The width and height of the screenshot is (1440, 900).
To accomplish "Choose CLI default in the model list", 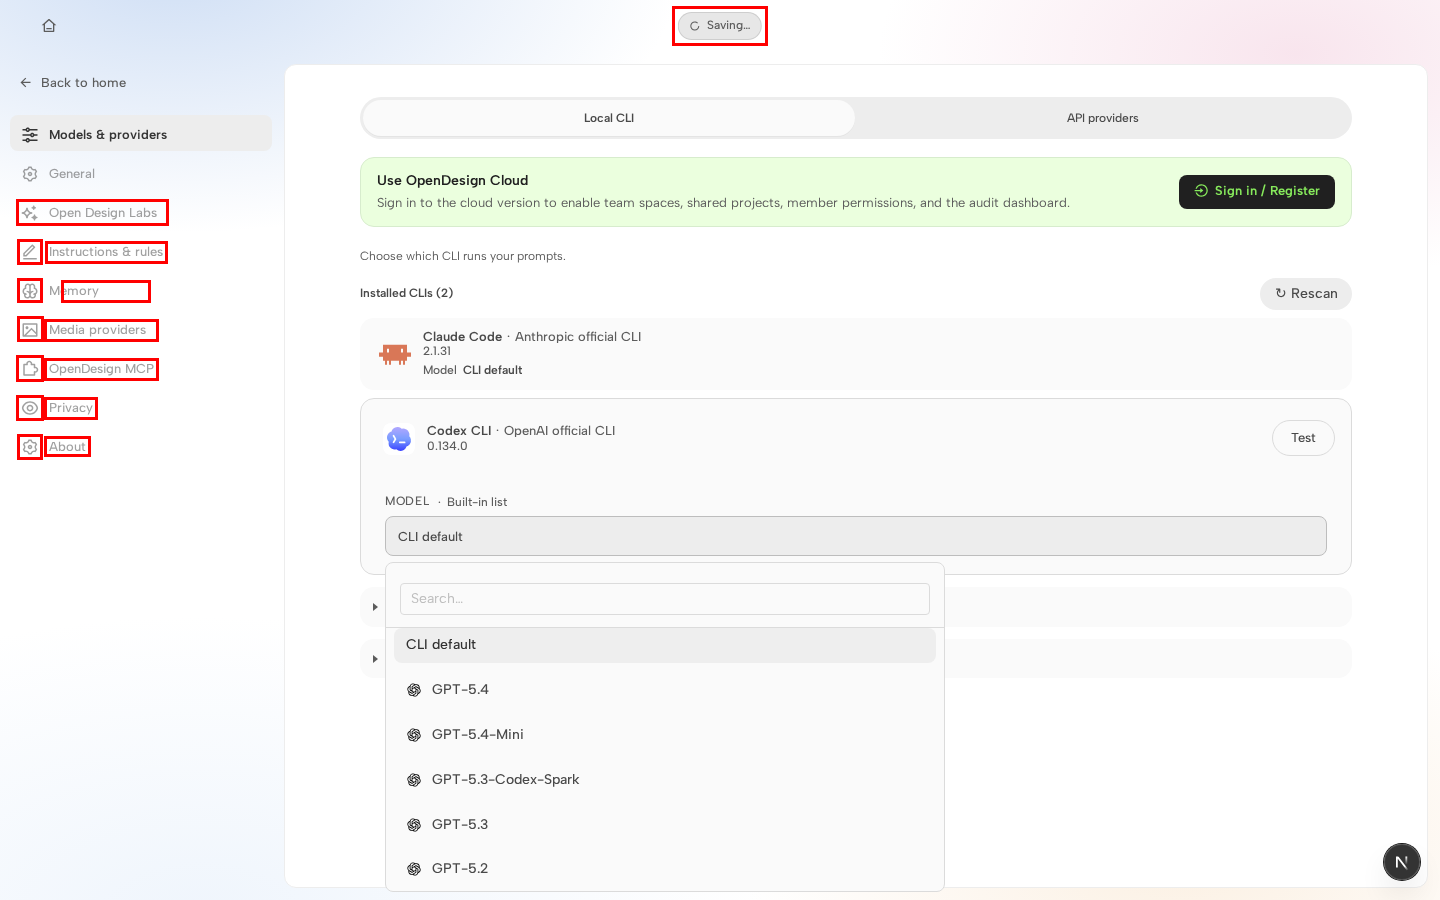I will point(665,645).
